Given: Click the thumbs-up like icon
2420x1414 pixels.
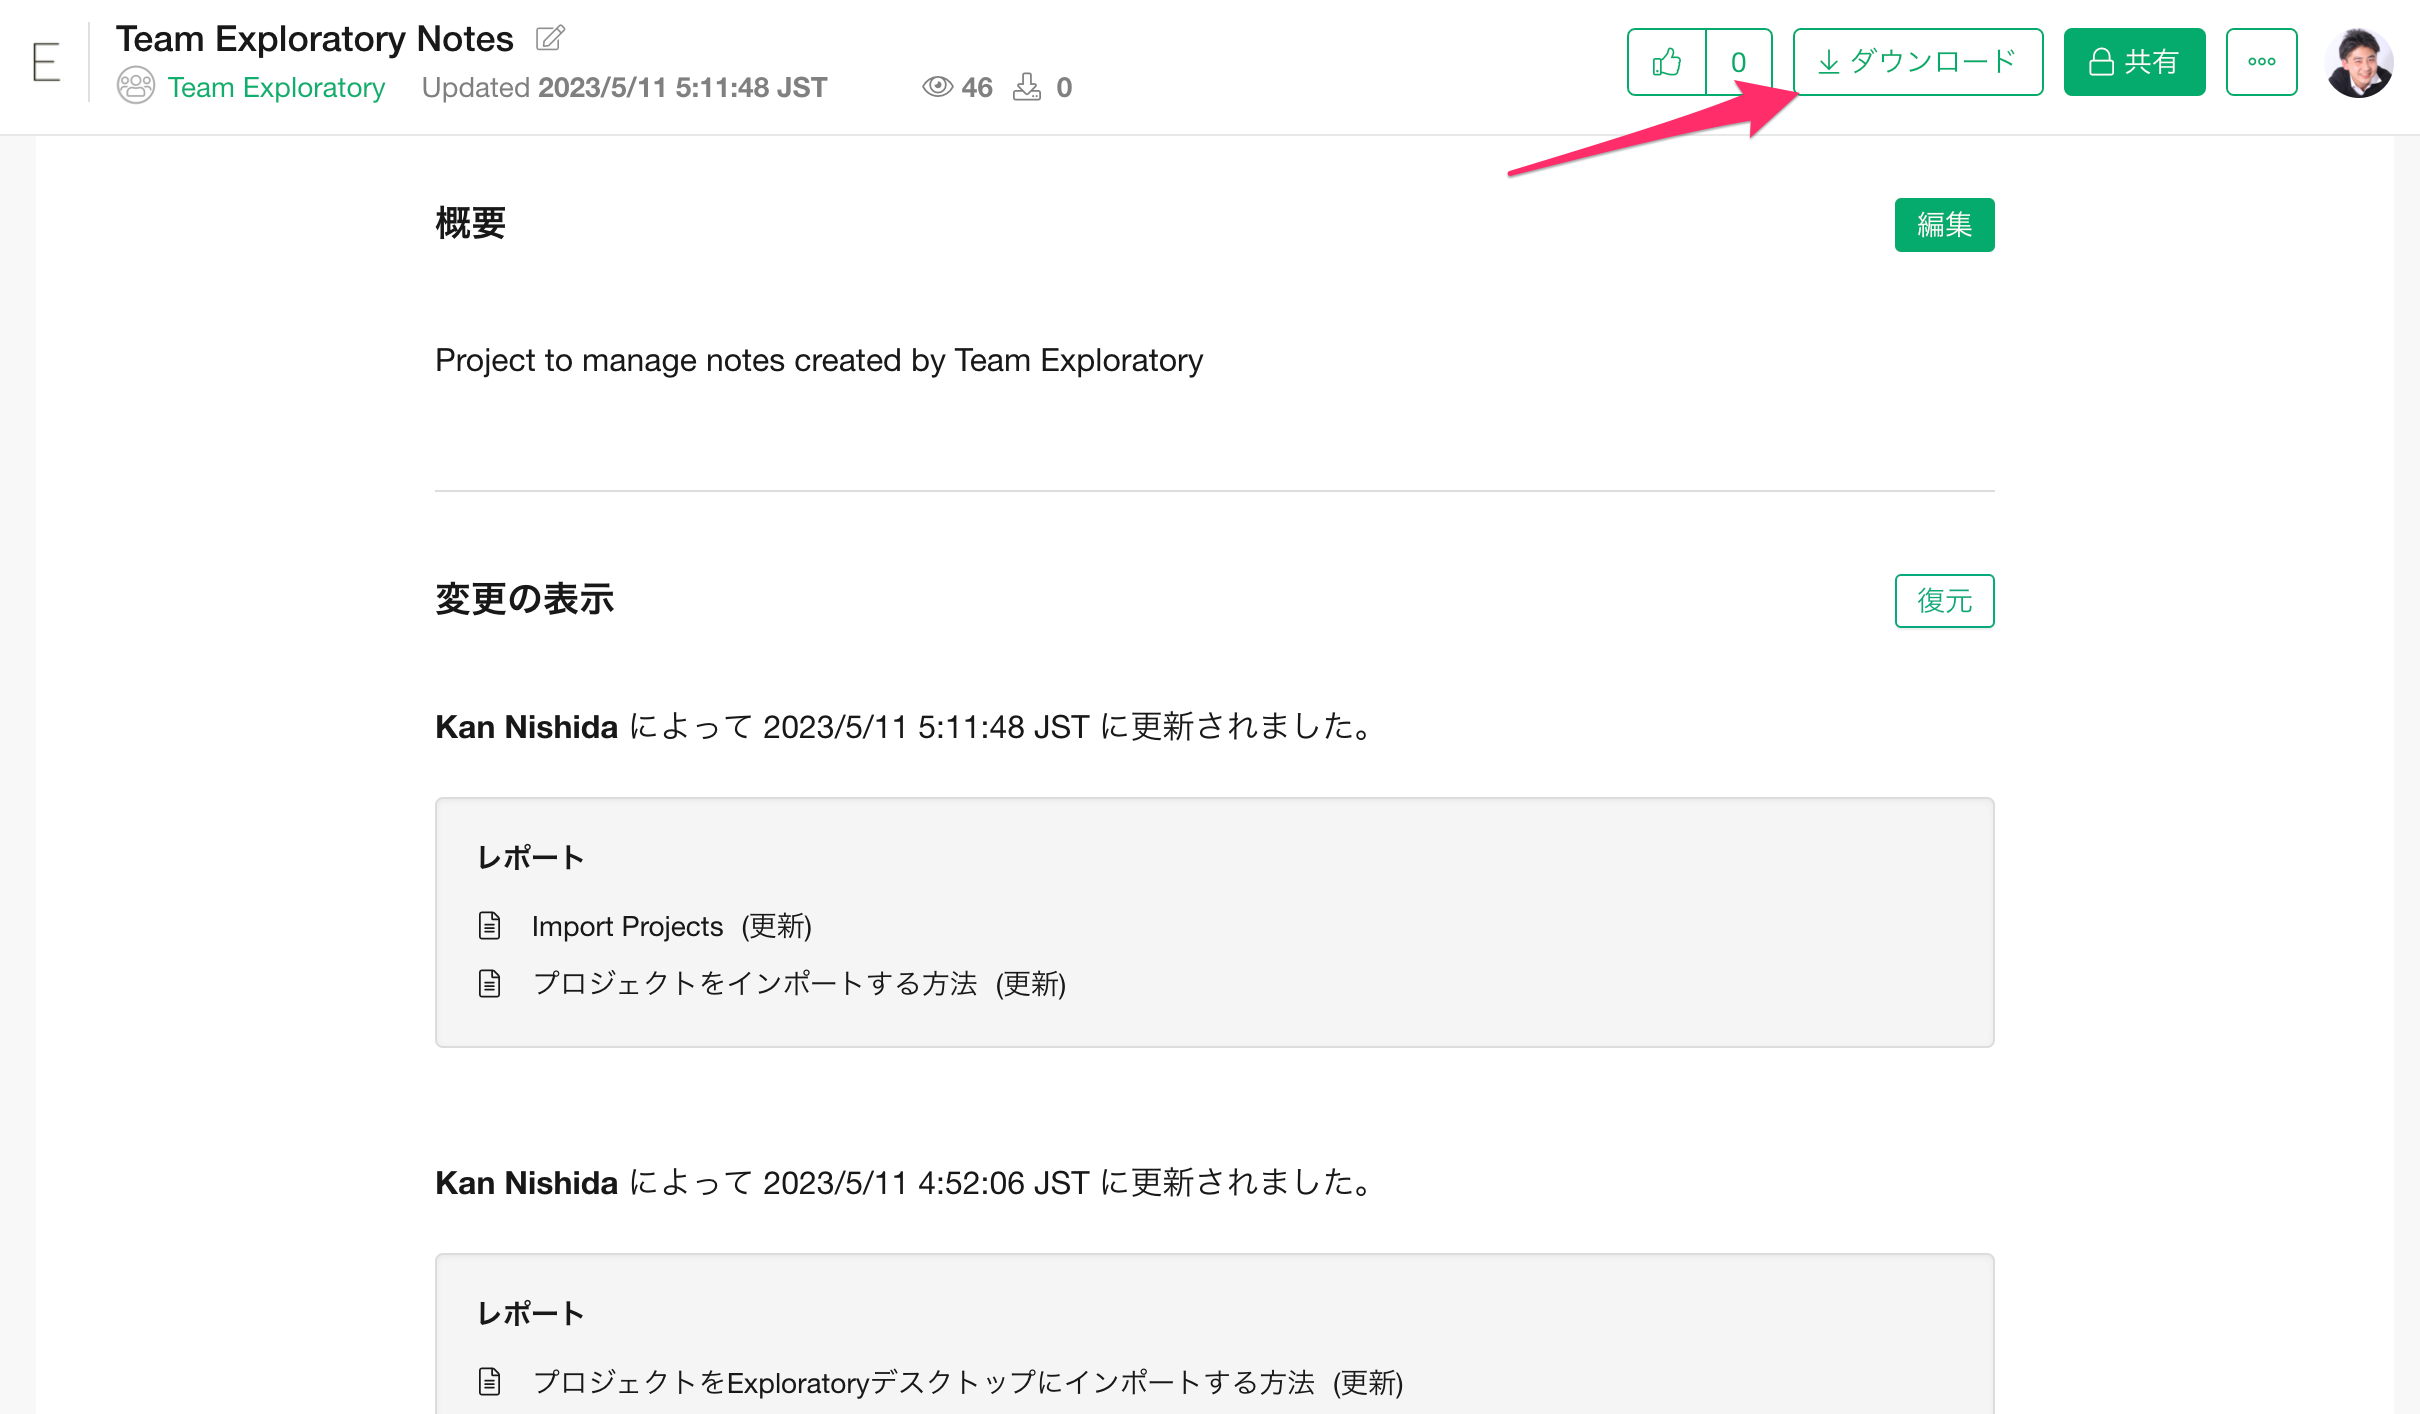Looking at the screenshot, I should [x=1666, y=62].
